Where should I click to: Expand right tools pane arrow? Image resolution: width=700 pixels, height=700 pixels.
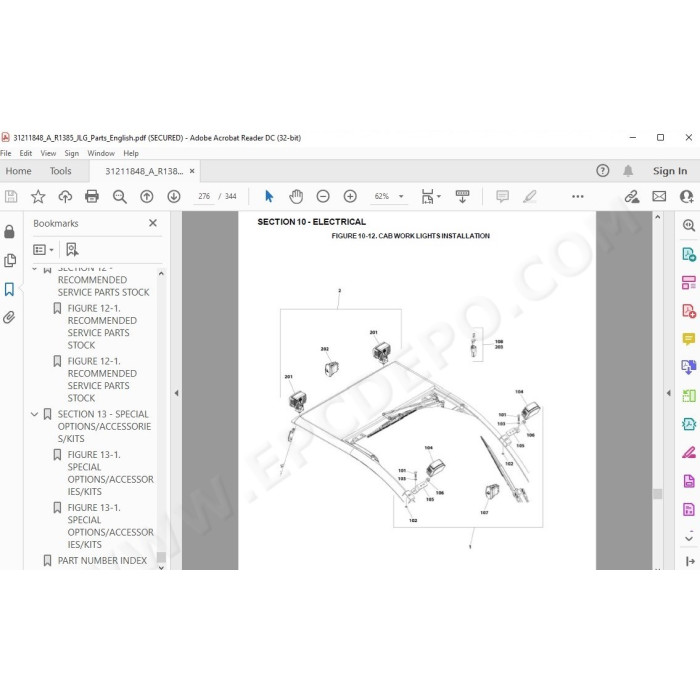(x=668, y=393)
